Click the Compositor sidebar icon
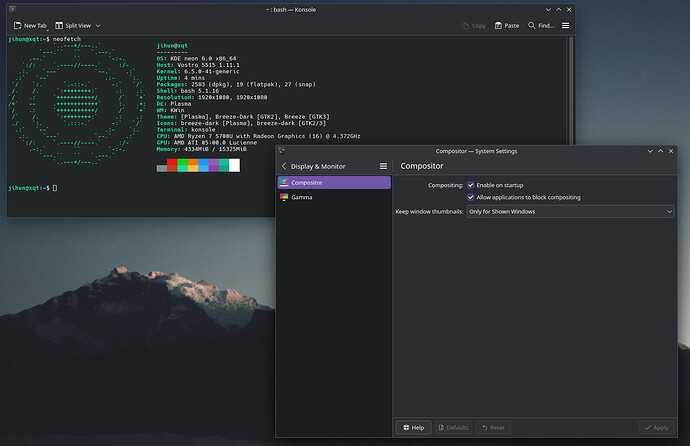 [284, 183]
